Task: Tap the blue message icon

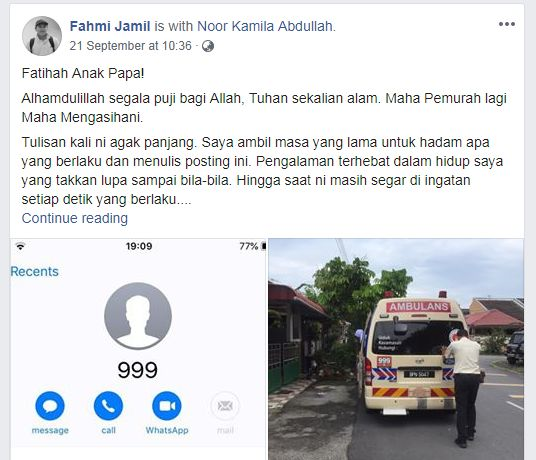Action: tap(50, 406)
